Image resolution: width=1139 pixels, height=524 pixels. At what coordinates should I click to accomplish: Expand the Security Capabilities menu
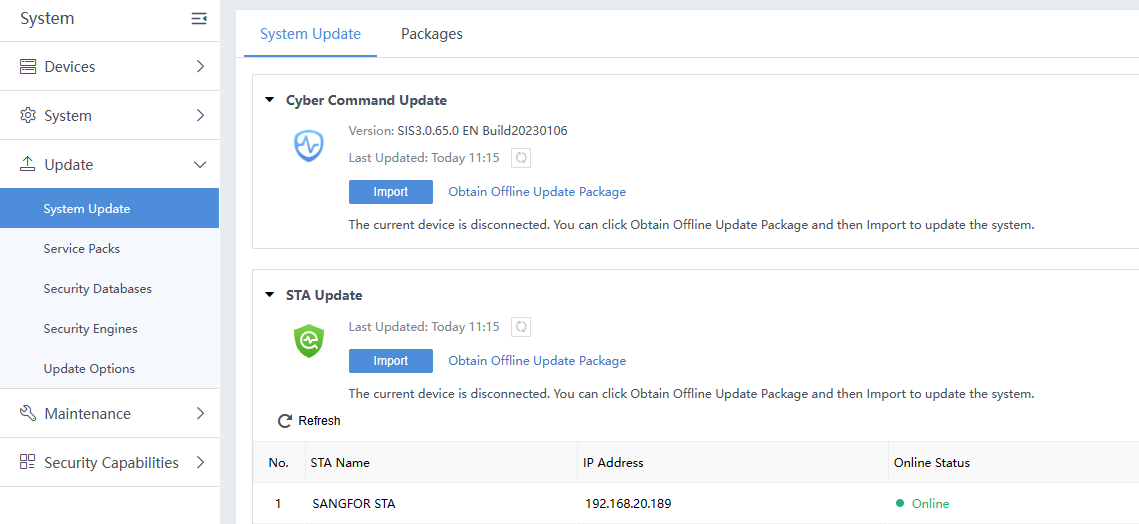[200, 463]
